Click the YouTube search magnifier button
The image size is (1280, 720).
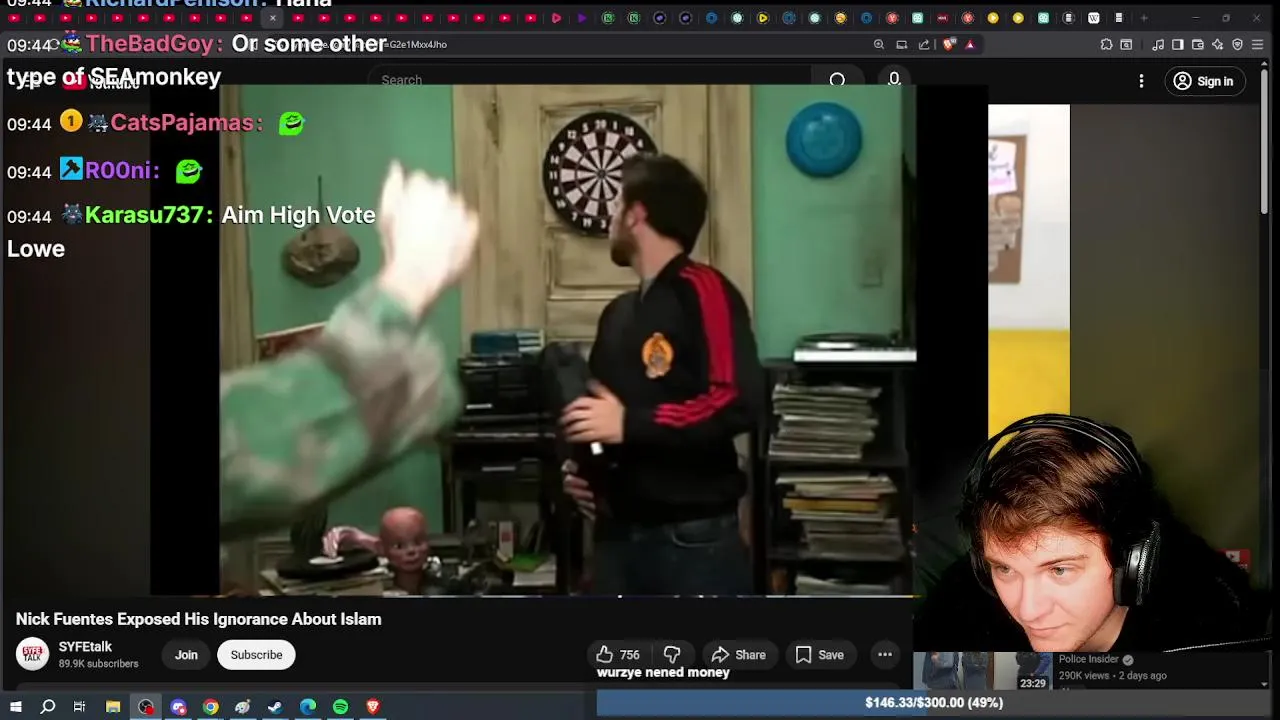(837, 80)
